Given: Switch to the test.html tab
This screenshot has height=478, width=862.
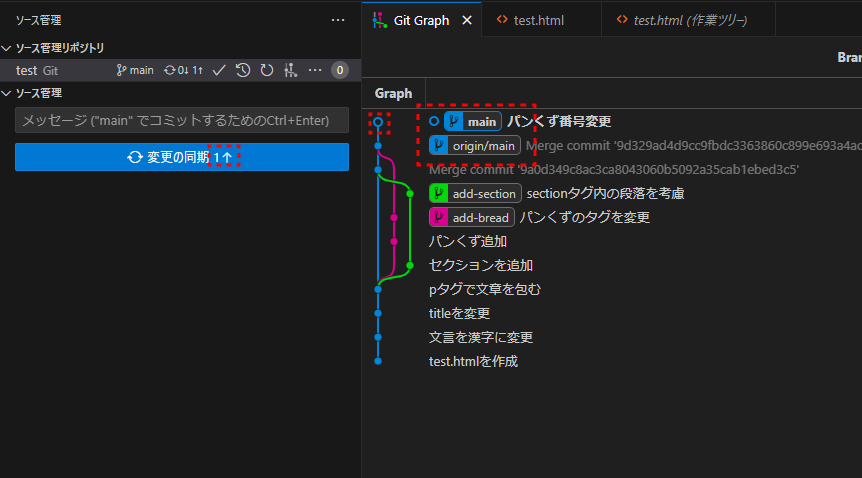Looking at the screenshot, I should (539, 20).
